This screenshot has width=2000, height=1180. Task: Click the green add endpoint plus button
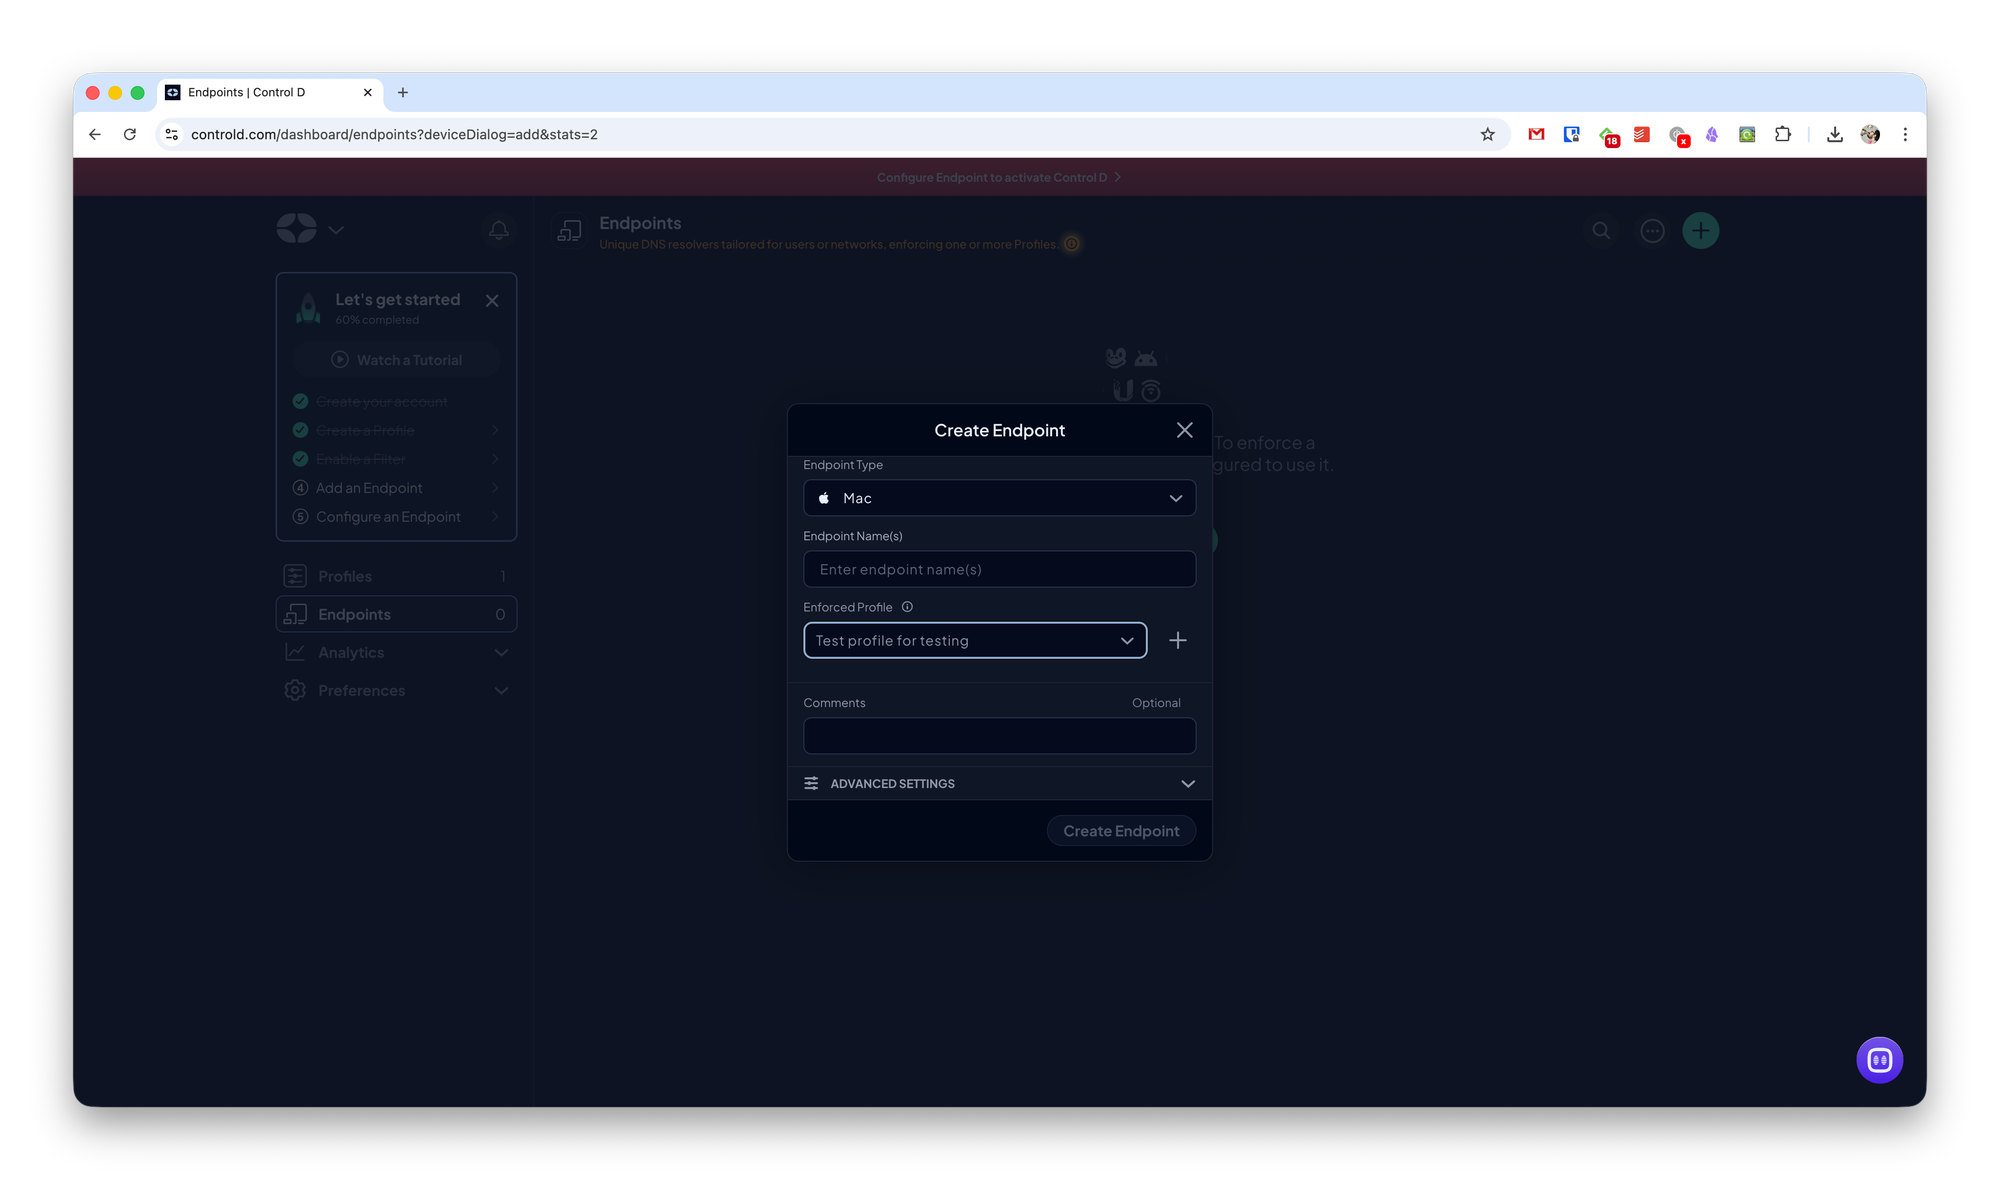click(x=1700, y=231)
